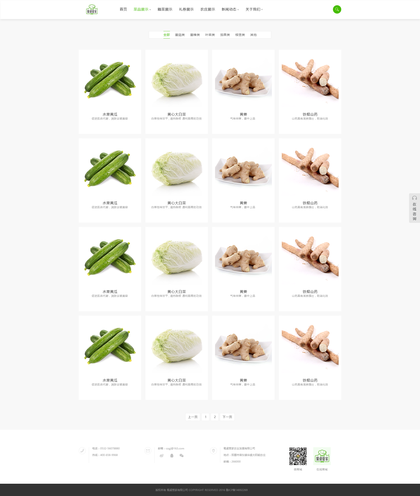Click the green search icon in header
The height and width of the screenshot is (496, 420).
pyautogui.click(x=337, y=9)
